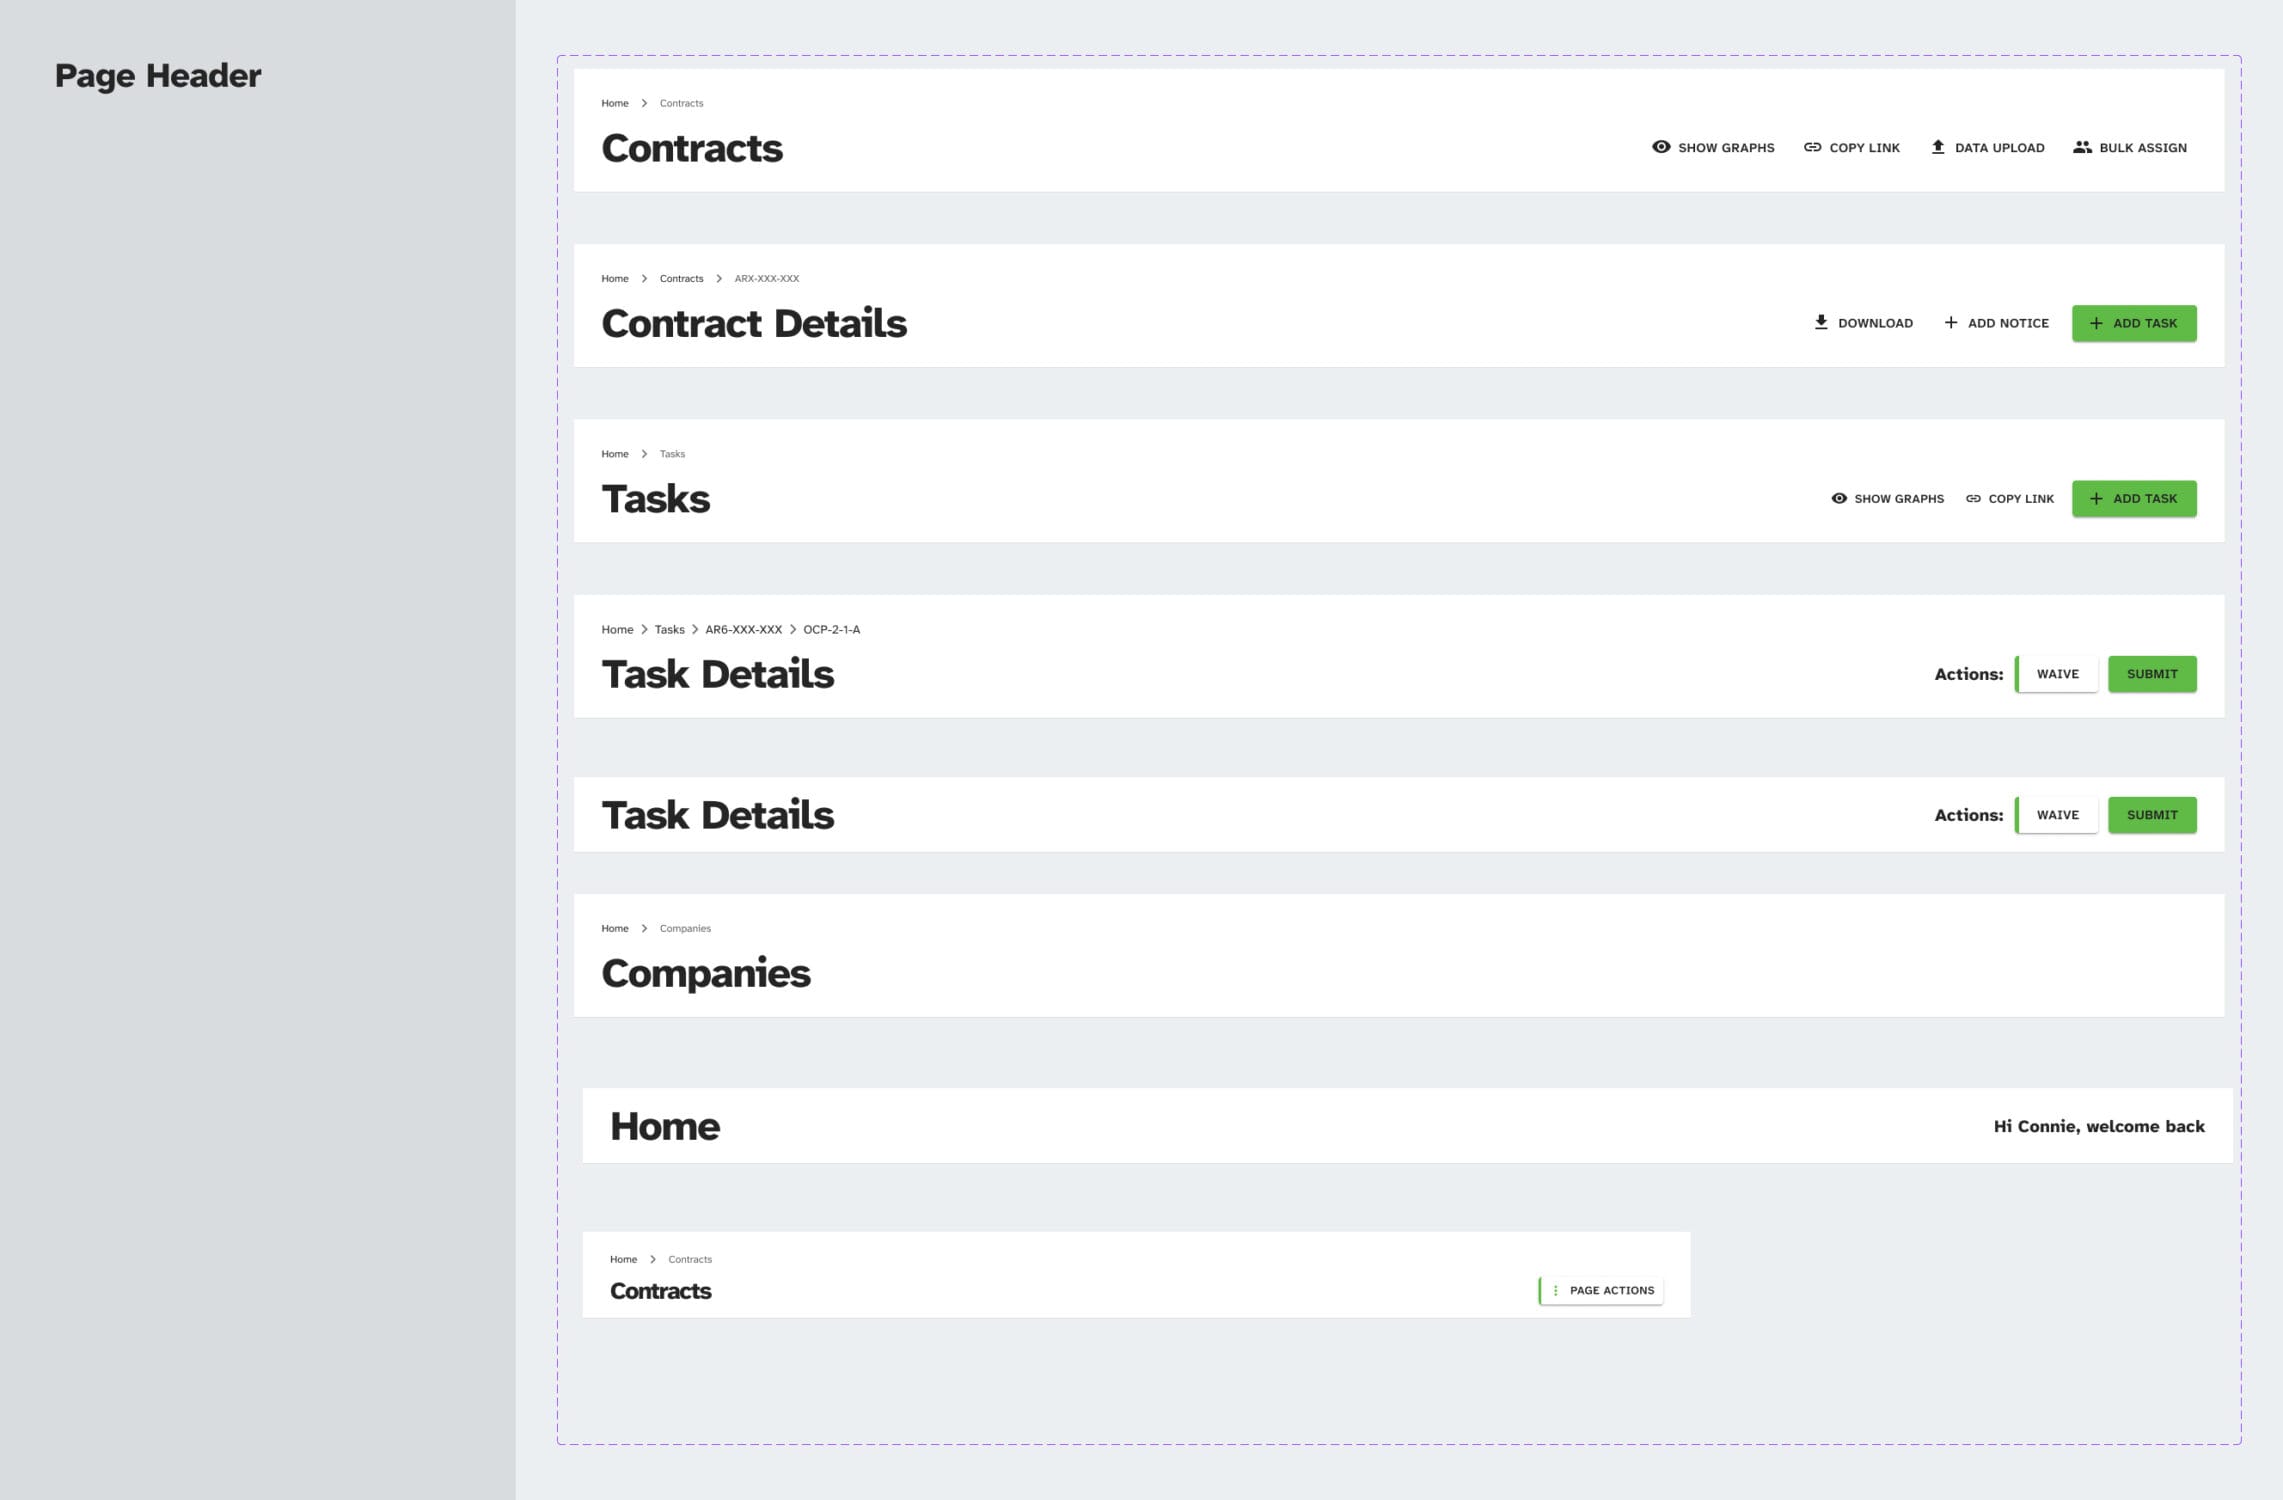Screen dimensions: 2283x1500
Task: Click Submit in the Task Details header with breadcrumbs
Action: coord(2152,674)
